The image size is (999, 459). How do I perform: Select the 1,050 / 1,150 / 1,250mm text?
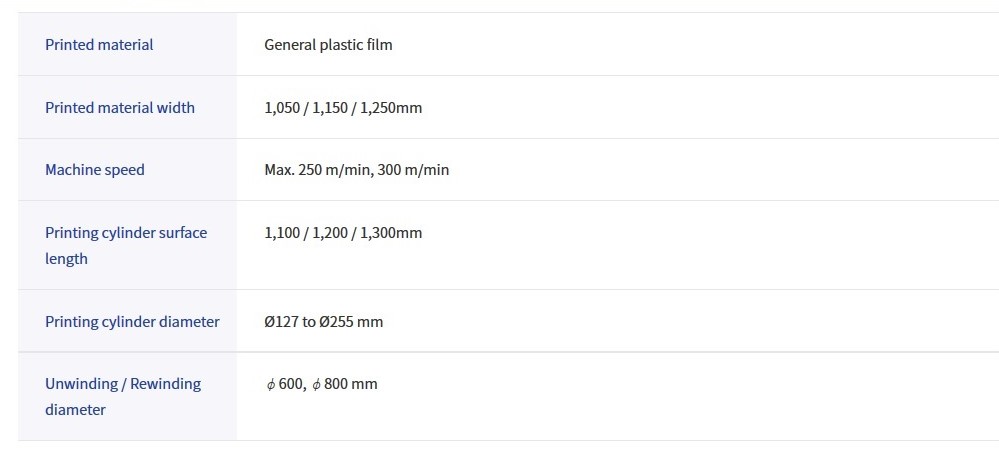pos(343,107)
